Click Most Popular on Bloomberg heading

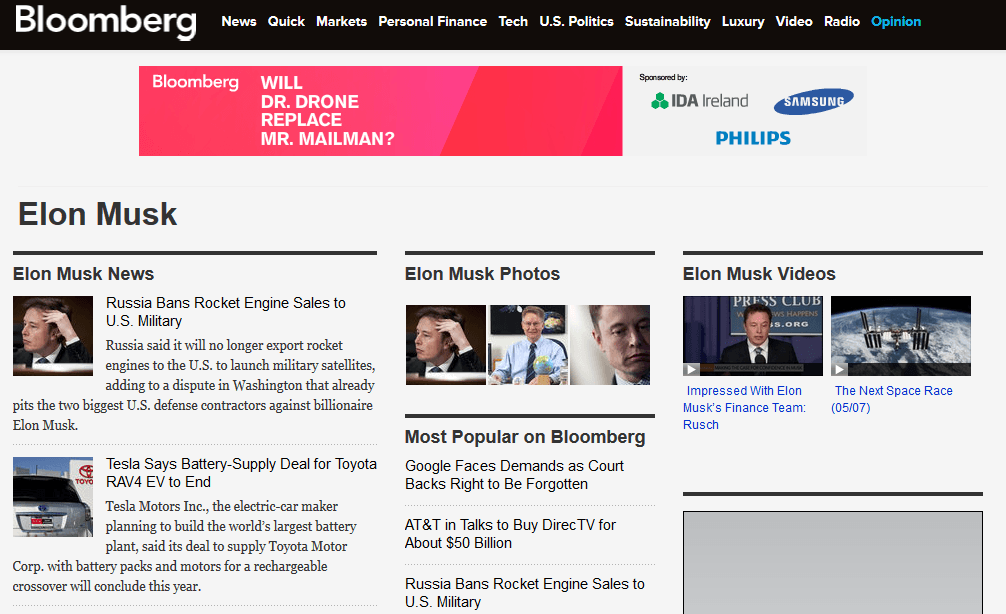tap(525, 437)
